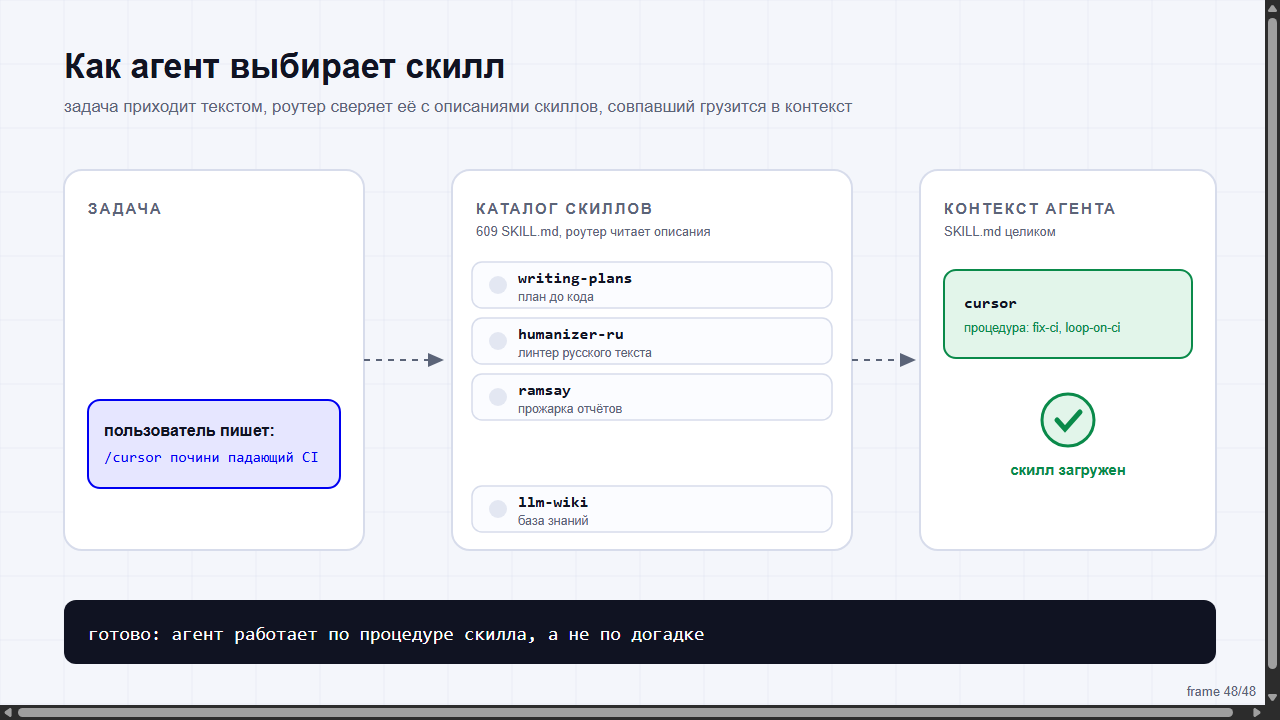Open the cursor skill card

tap(1068, 314)
